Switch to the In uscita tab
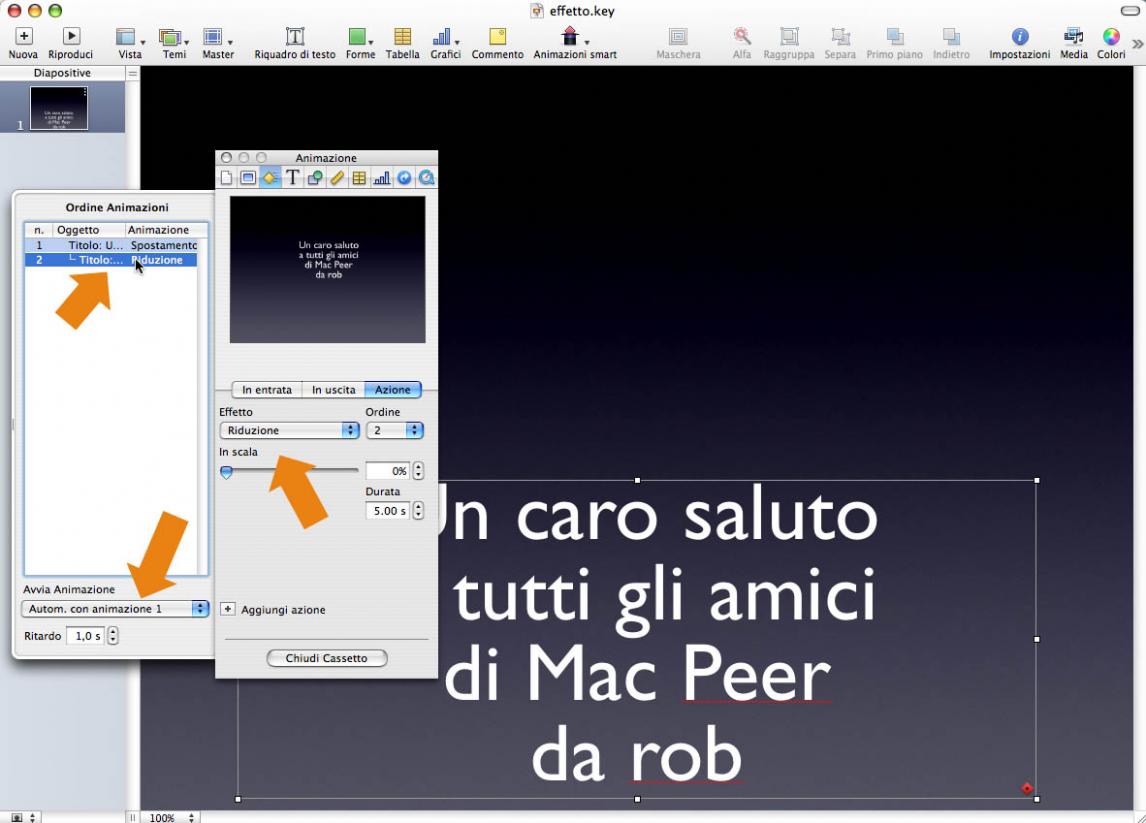Image resolution: width=1146 pixels, height=823 pixels. click(x=333, y=390)
